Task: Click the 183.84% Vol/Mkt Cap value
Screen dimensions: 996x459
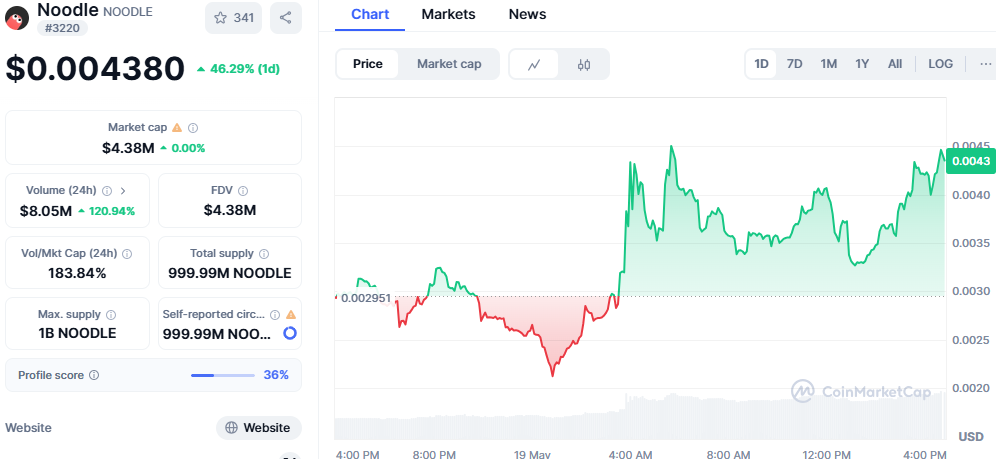Action: click(x=77, y=274)
